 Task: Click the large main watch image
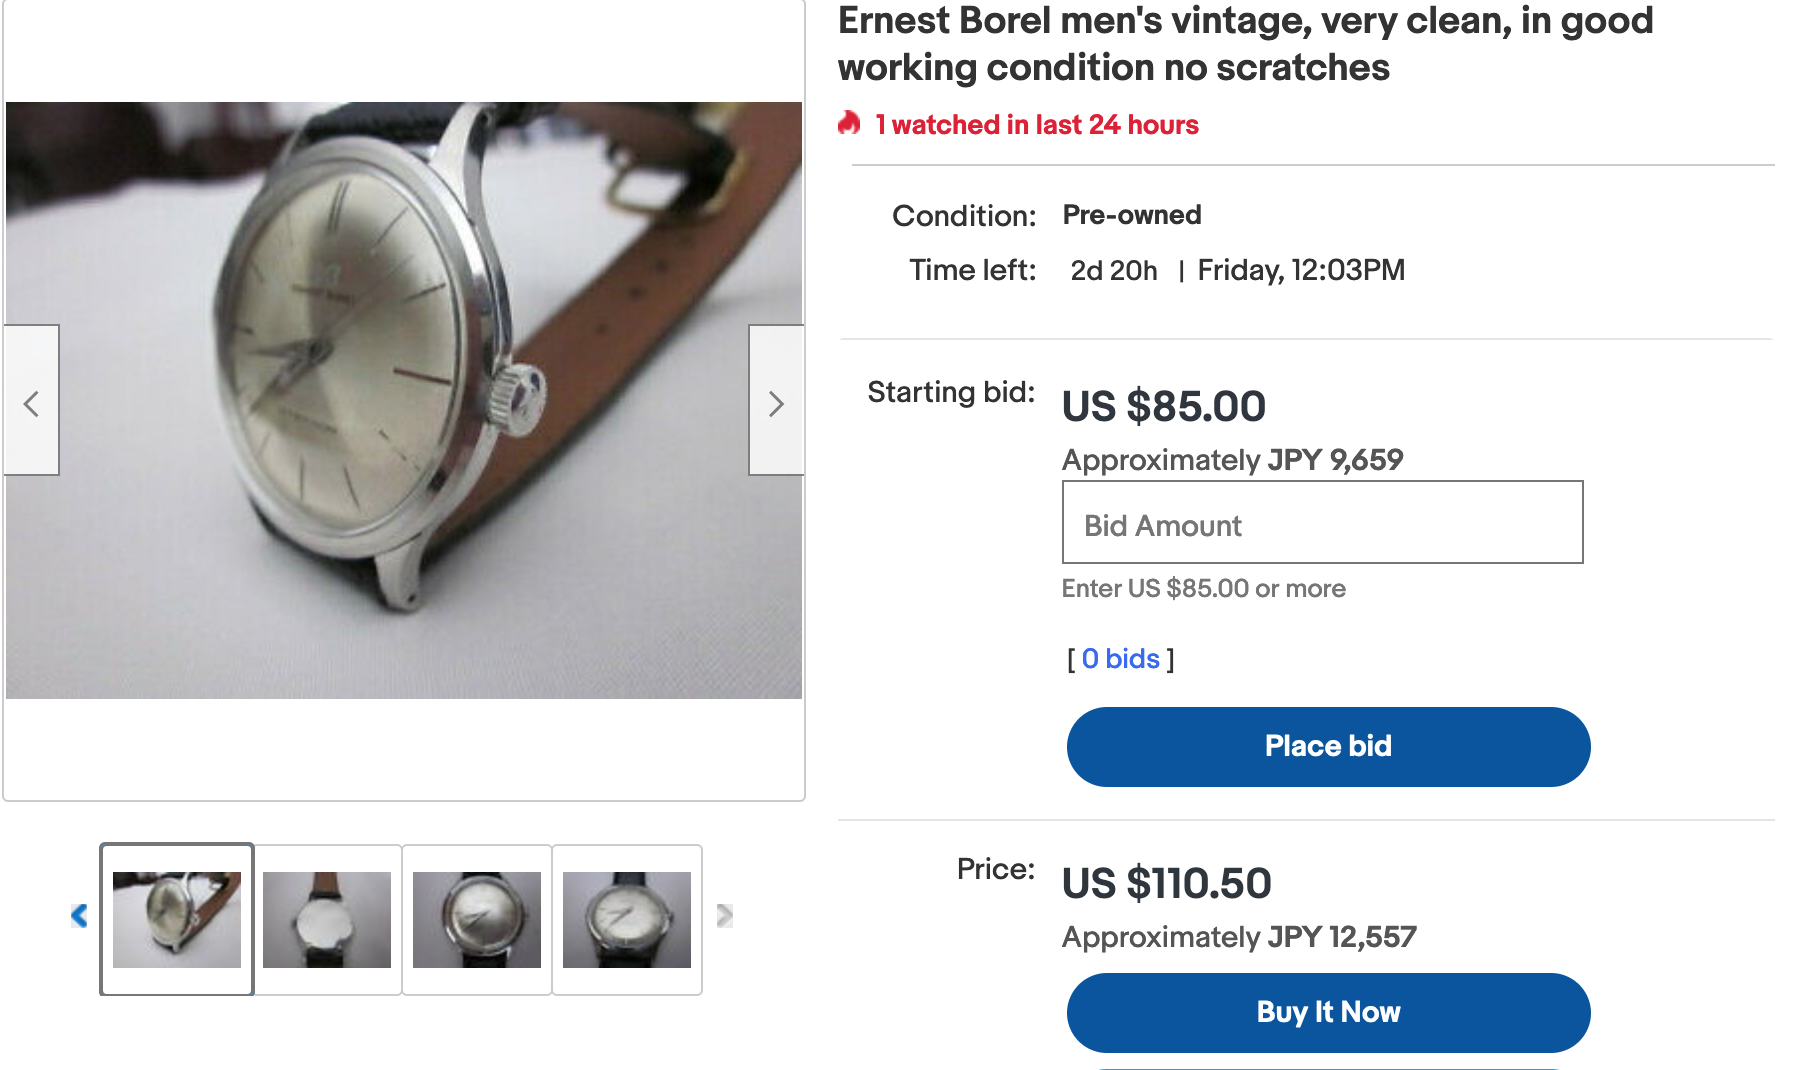pos(404,400)
